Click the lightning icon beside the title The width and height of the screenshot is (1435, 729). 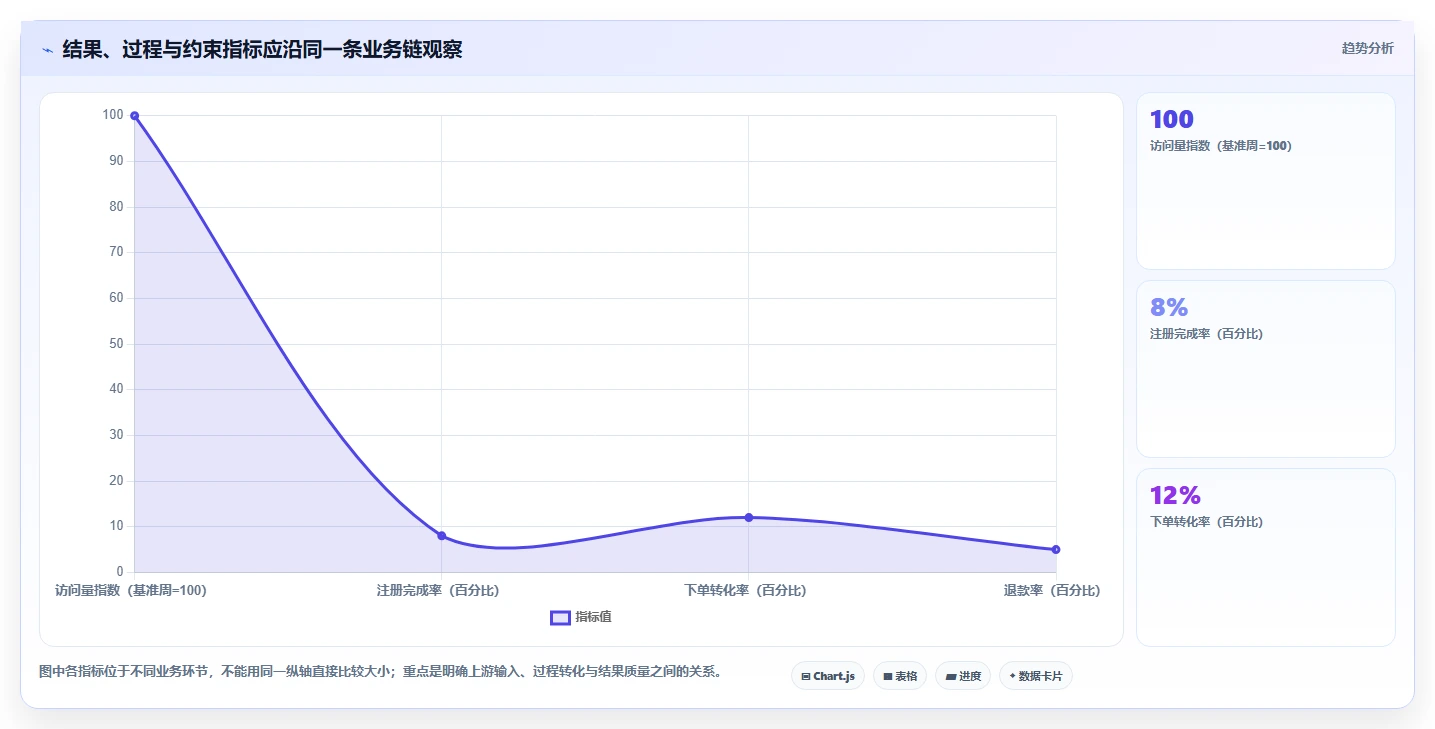[x=47, y=50]
